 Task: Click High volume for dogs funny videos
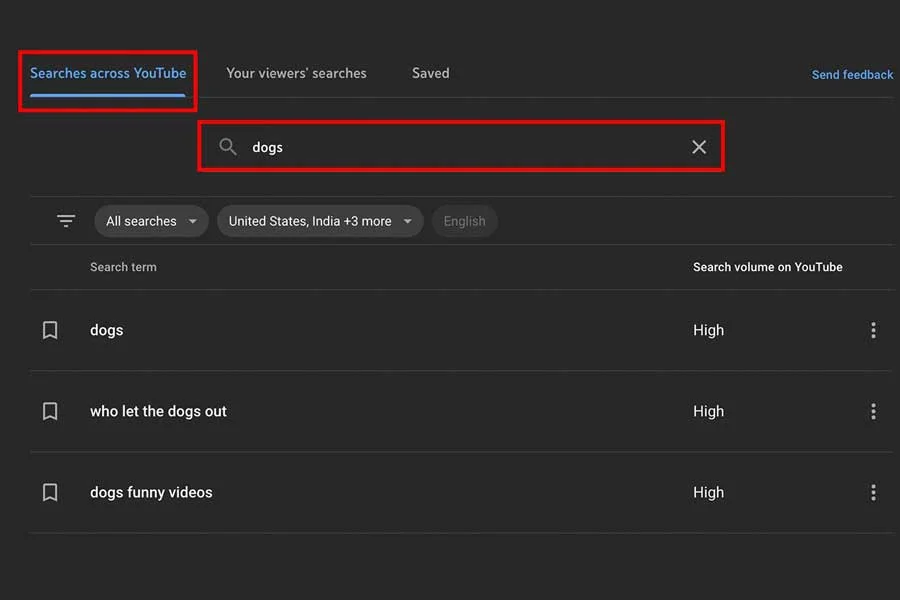click(708, 493)
